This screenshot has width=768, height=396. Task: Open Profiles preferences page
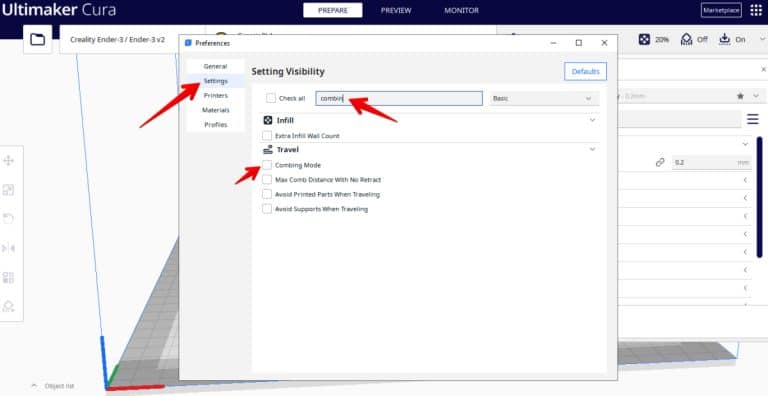216,125
